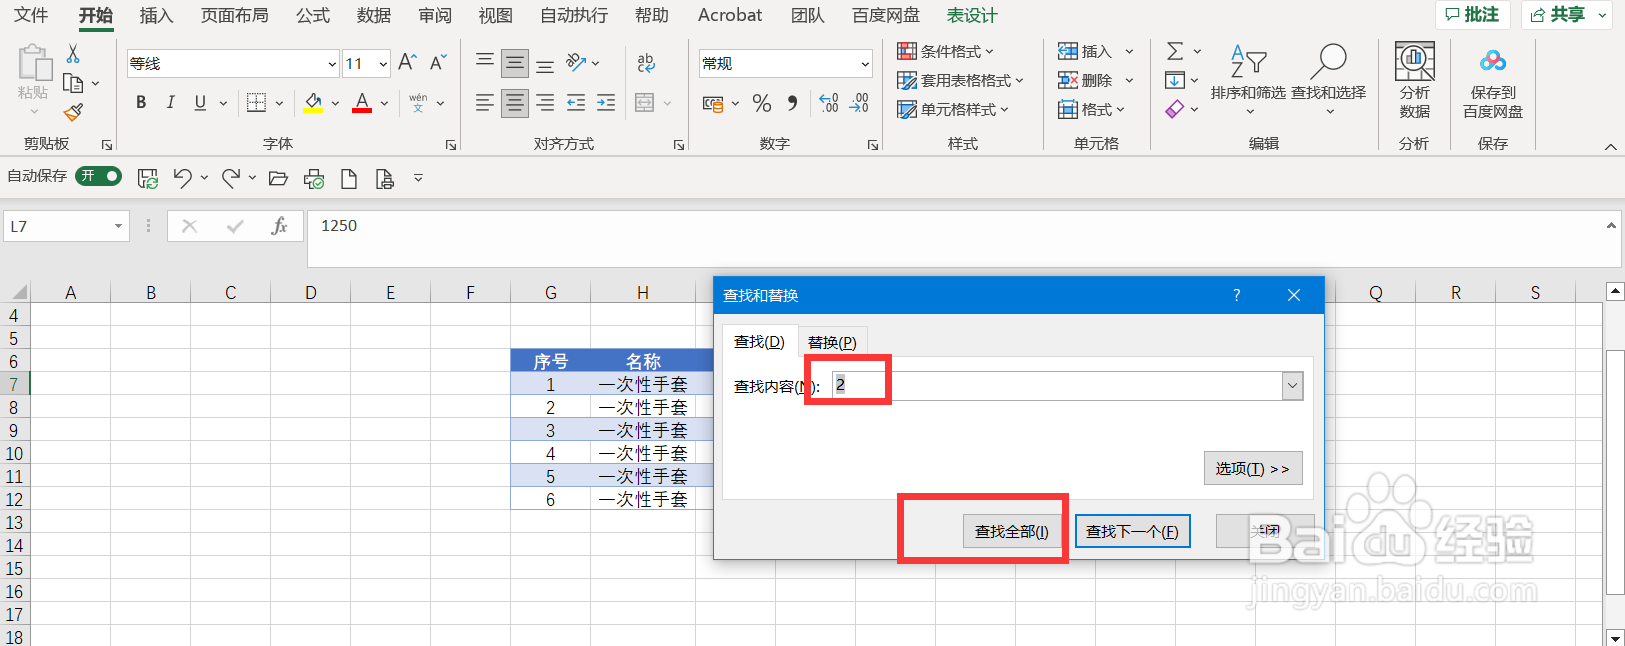1625x646 pixels.
Task: Open the font name dropdown
Action: tap(332, 64)
